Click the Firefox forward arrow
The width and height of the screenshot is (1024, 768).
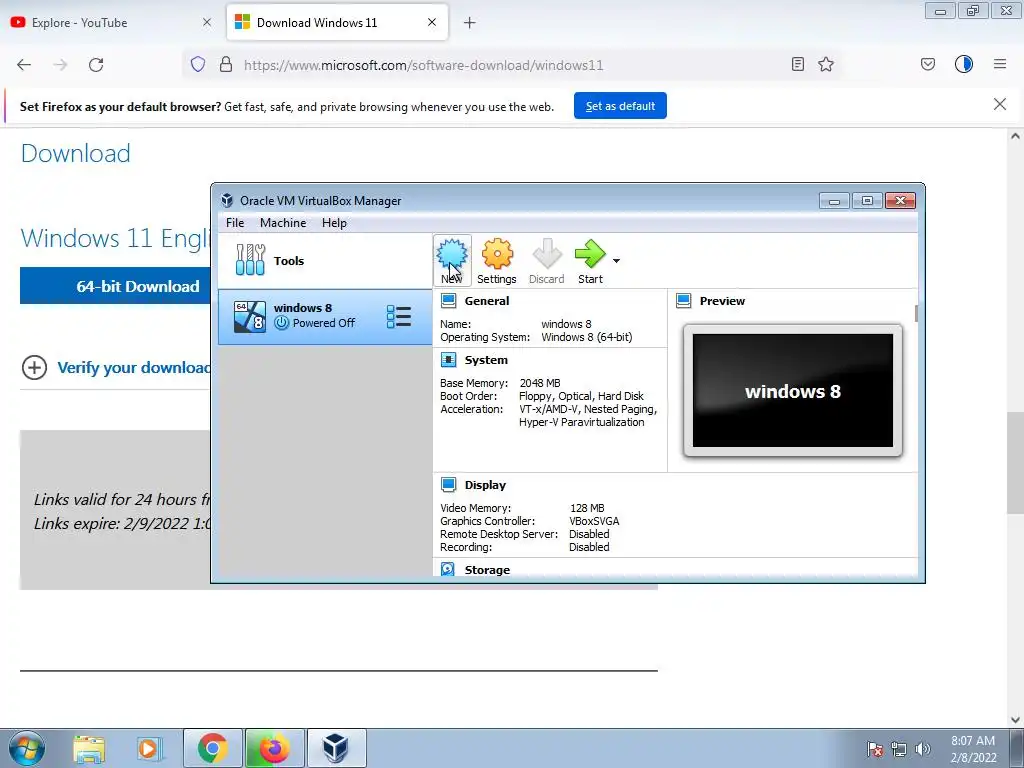point(60,65)
